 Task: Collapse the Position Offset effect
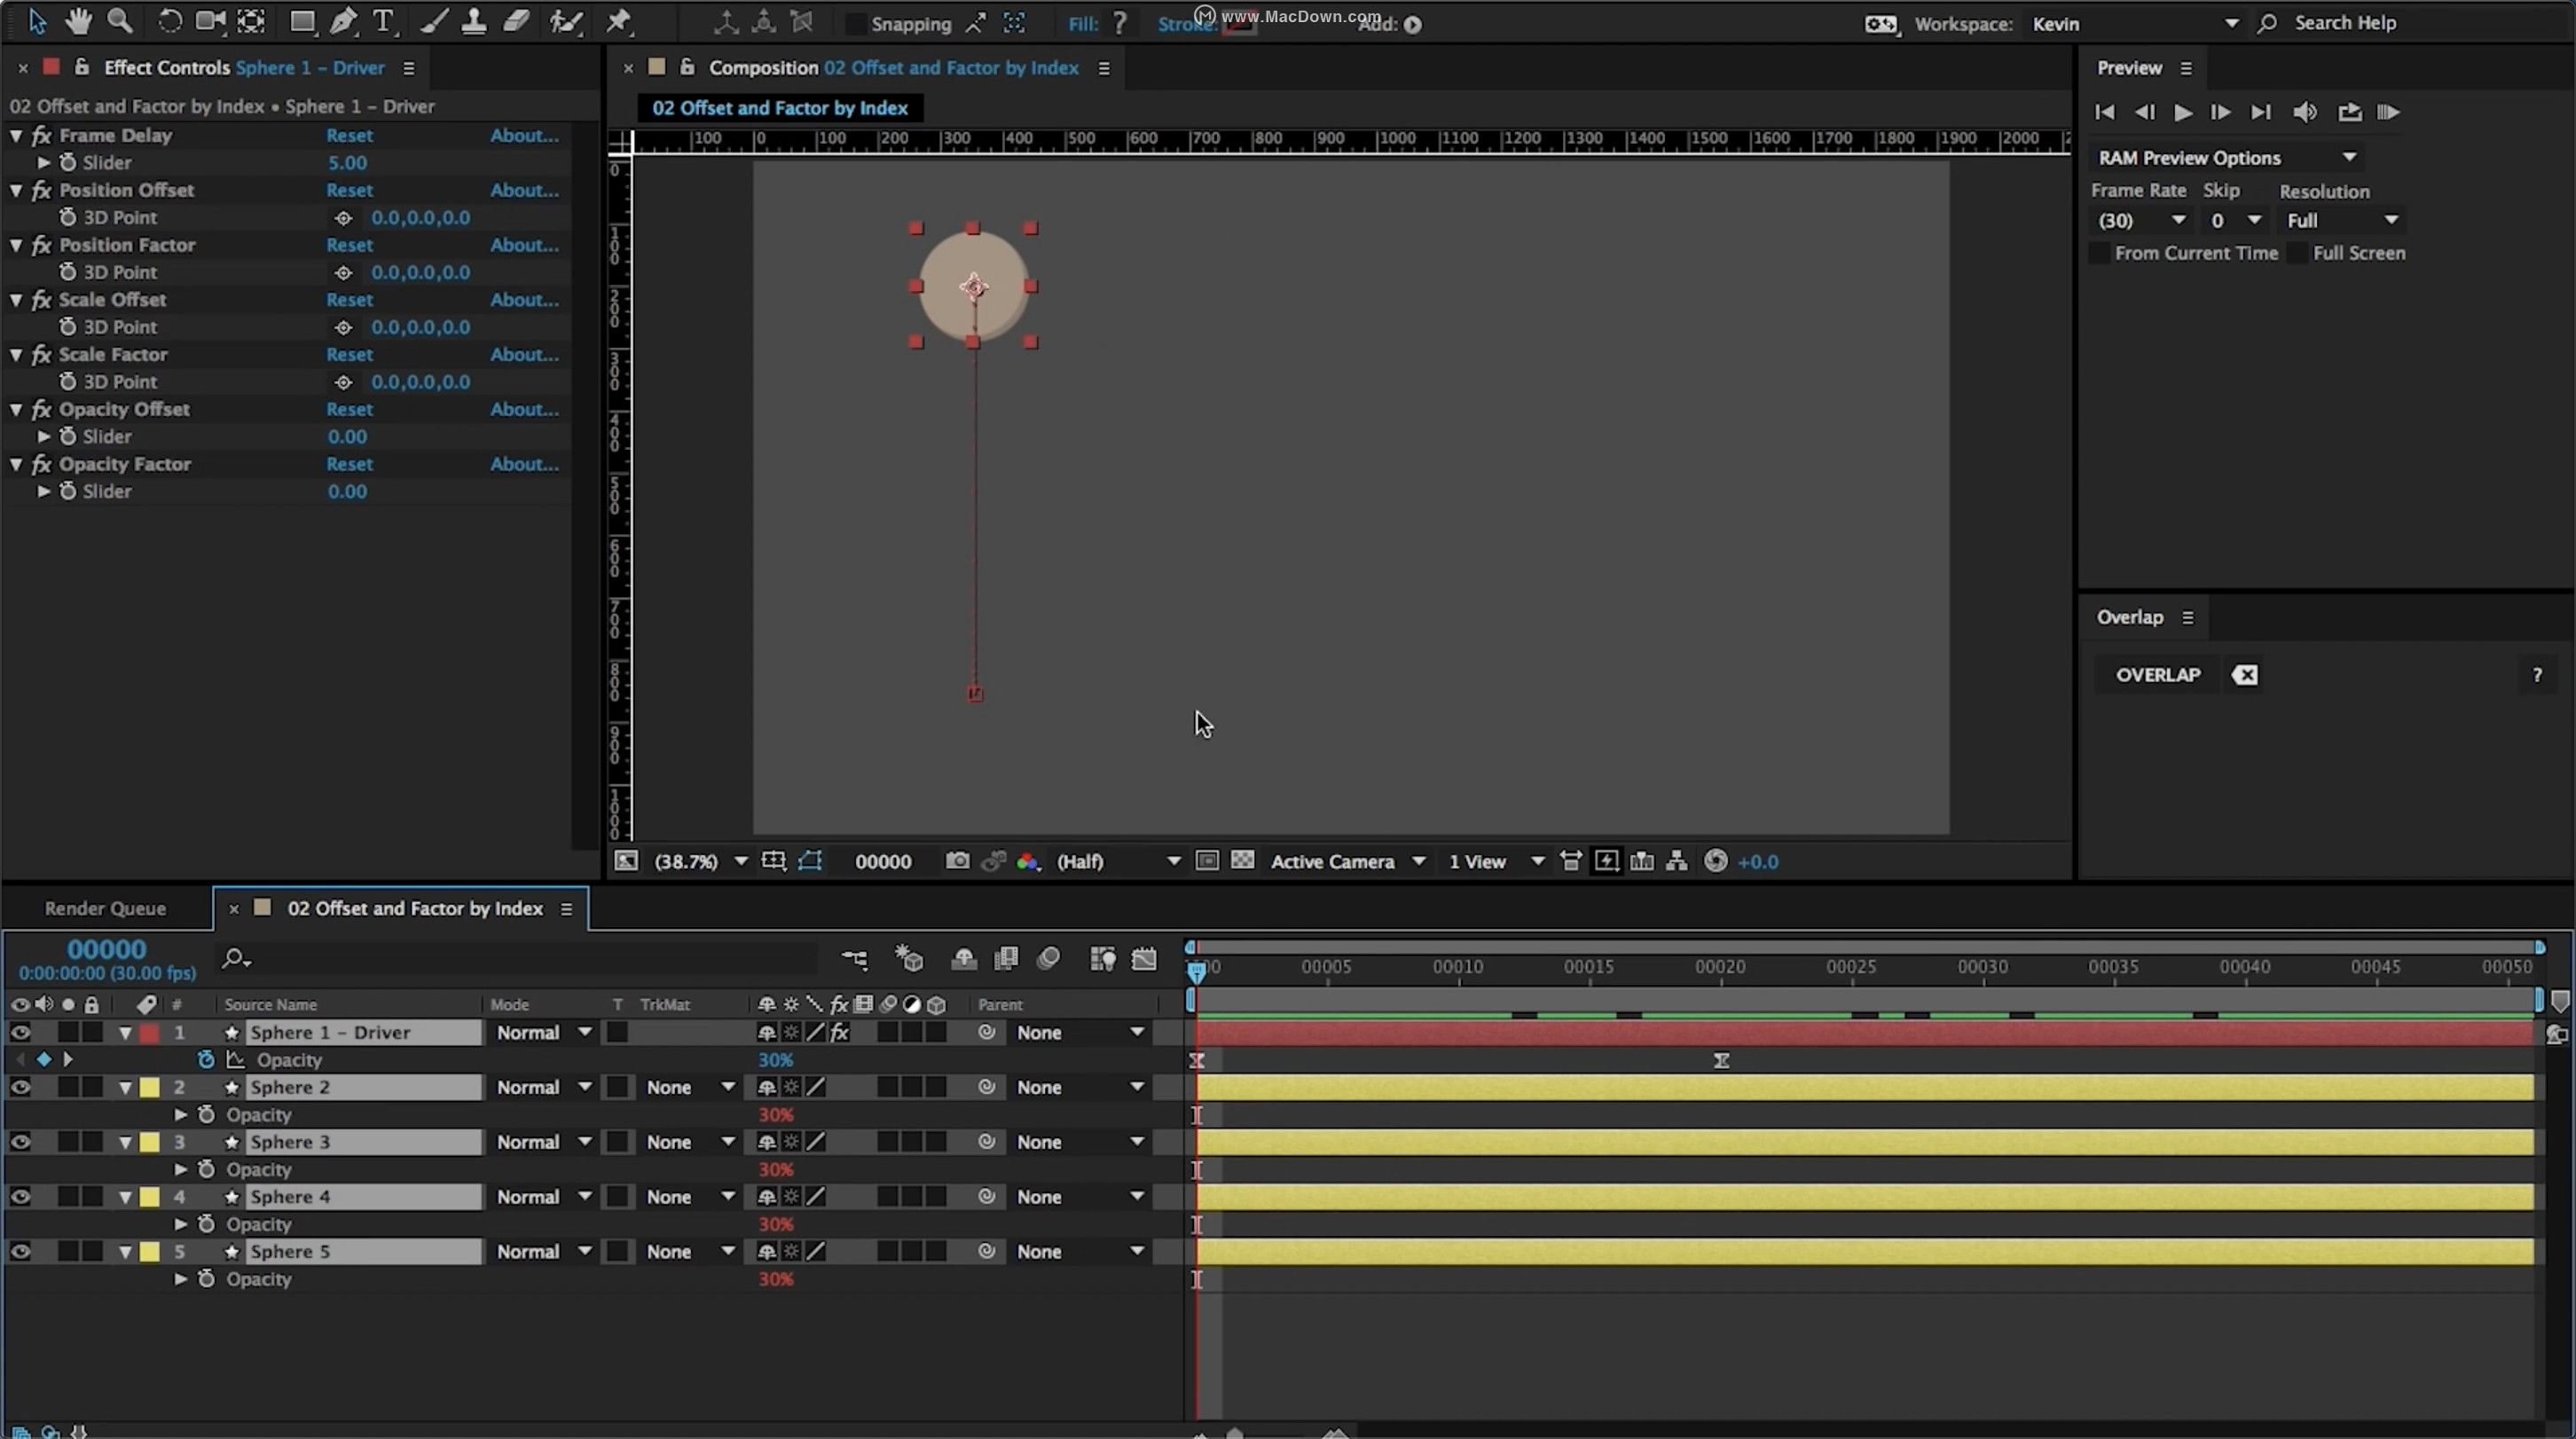click(16, 190)
